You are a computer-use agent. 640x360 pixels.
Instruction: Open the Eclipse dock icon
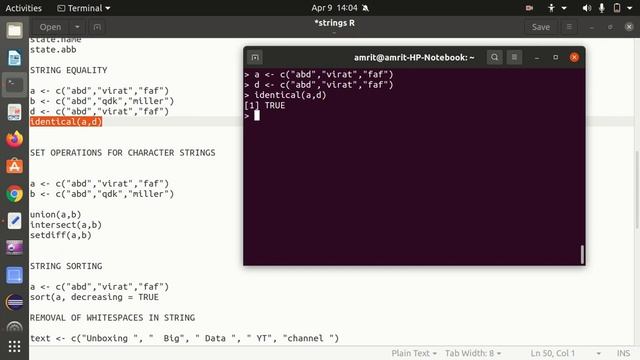[15, 302]
